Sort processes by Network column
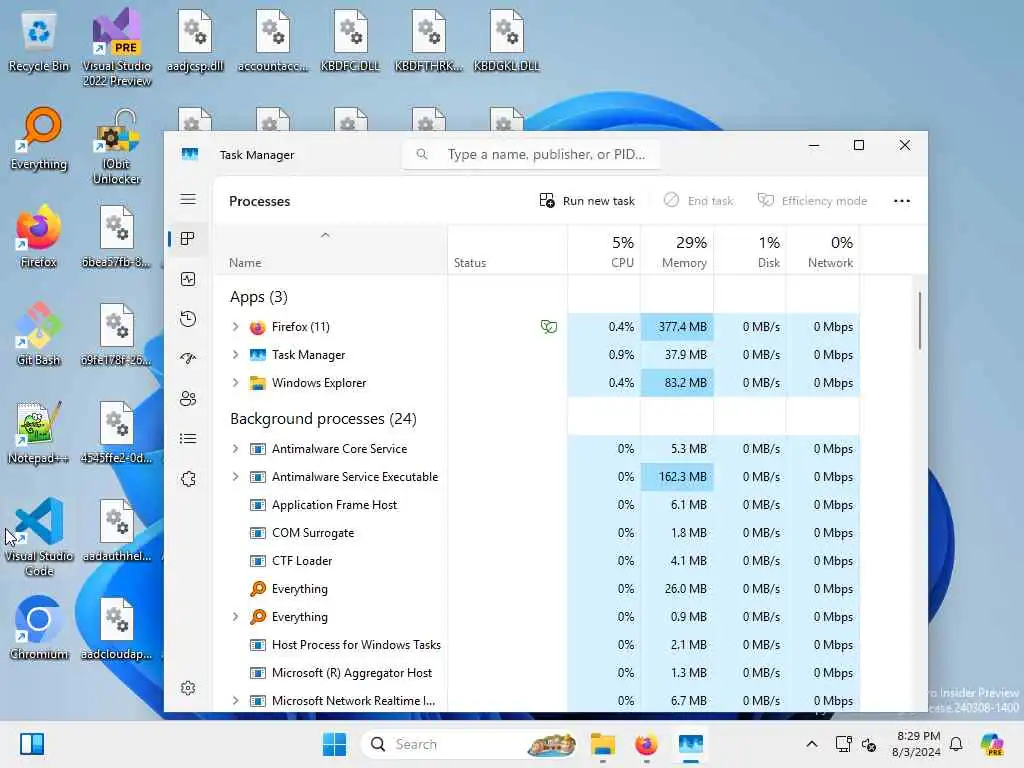The height and width of the screenshot is (768, 1024). pyautogui.click(x=823, y=251)
